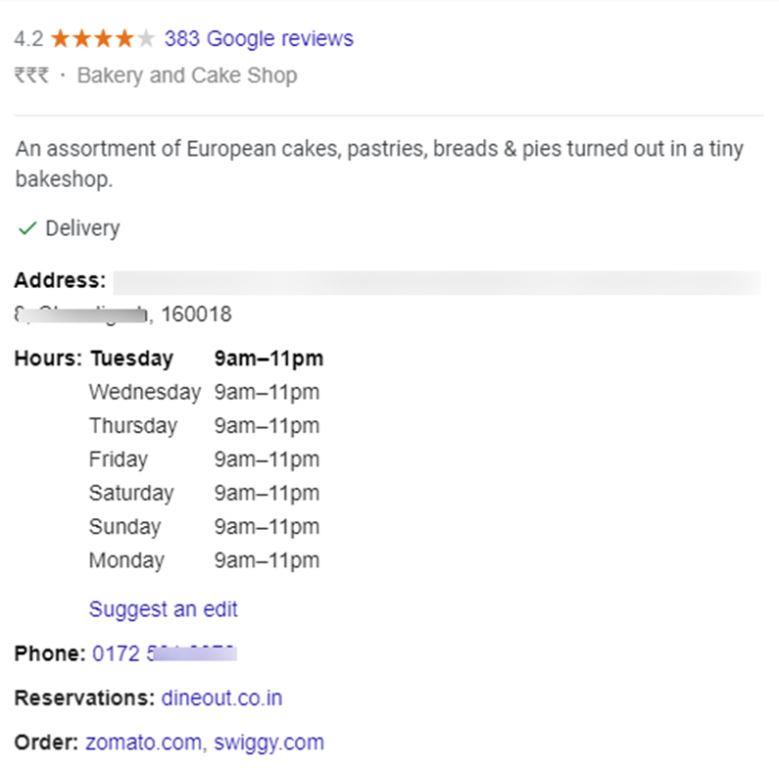Click the Thursday opening hours entry
This screenshot has width=779, height=768.
pyautogui.click(x=204, y=426)
